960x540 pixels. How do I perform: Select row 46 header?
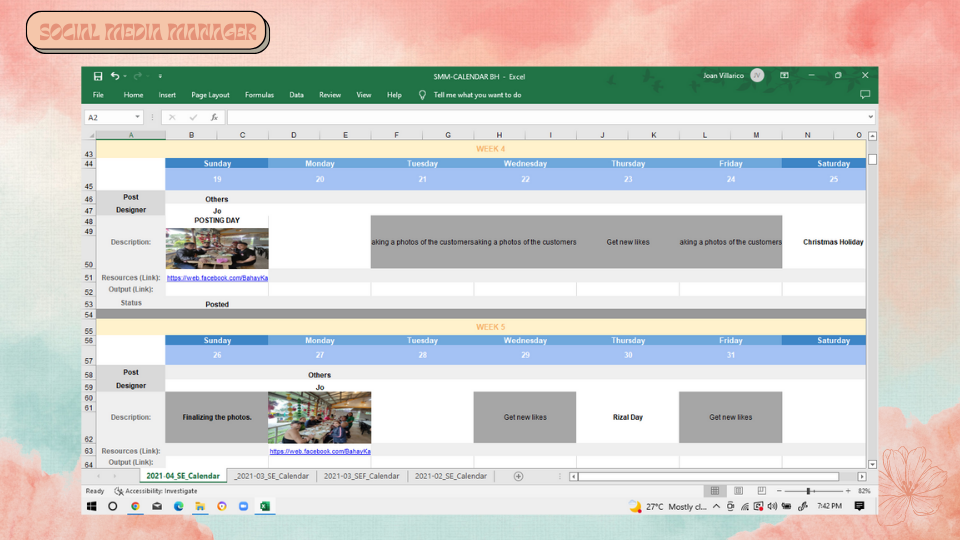point(89,199)
